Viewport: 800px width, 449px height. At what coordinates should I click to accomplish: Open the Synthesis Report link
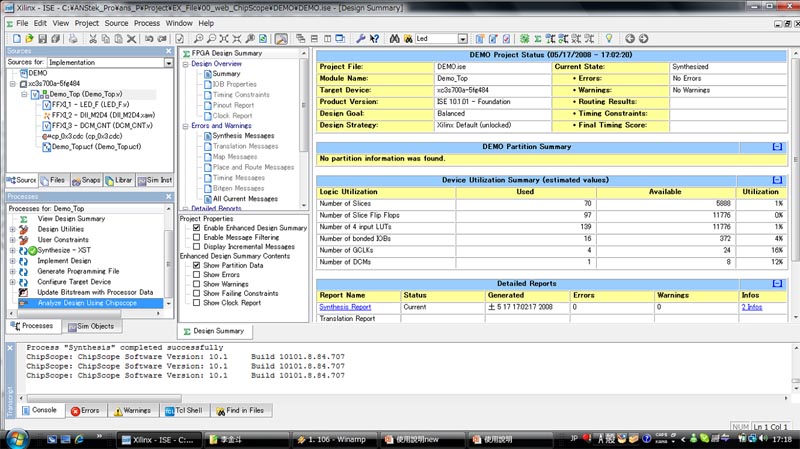pyautogui.click(x=345, y=307)
